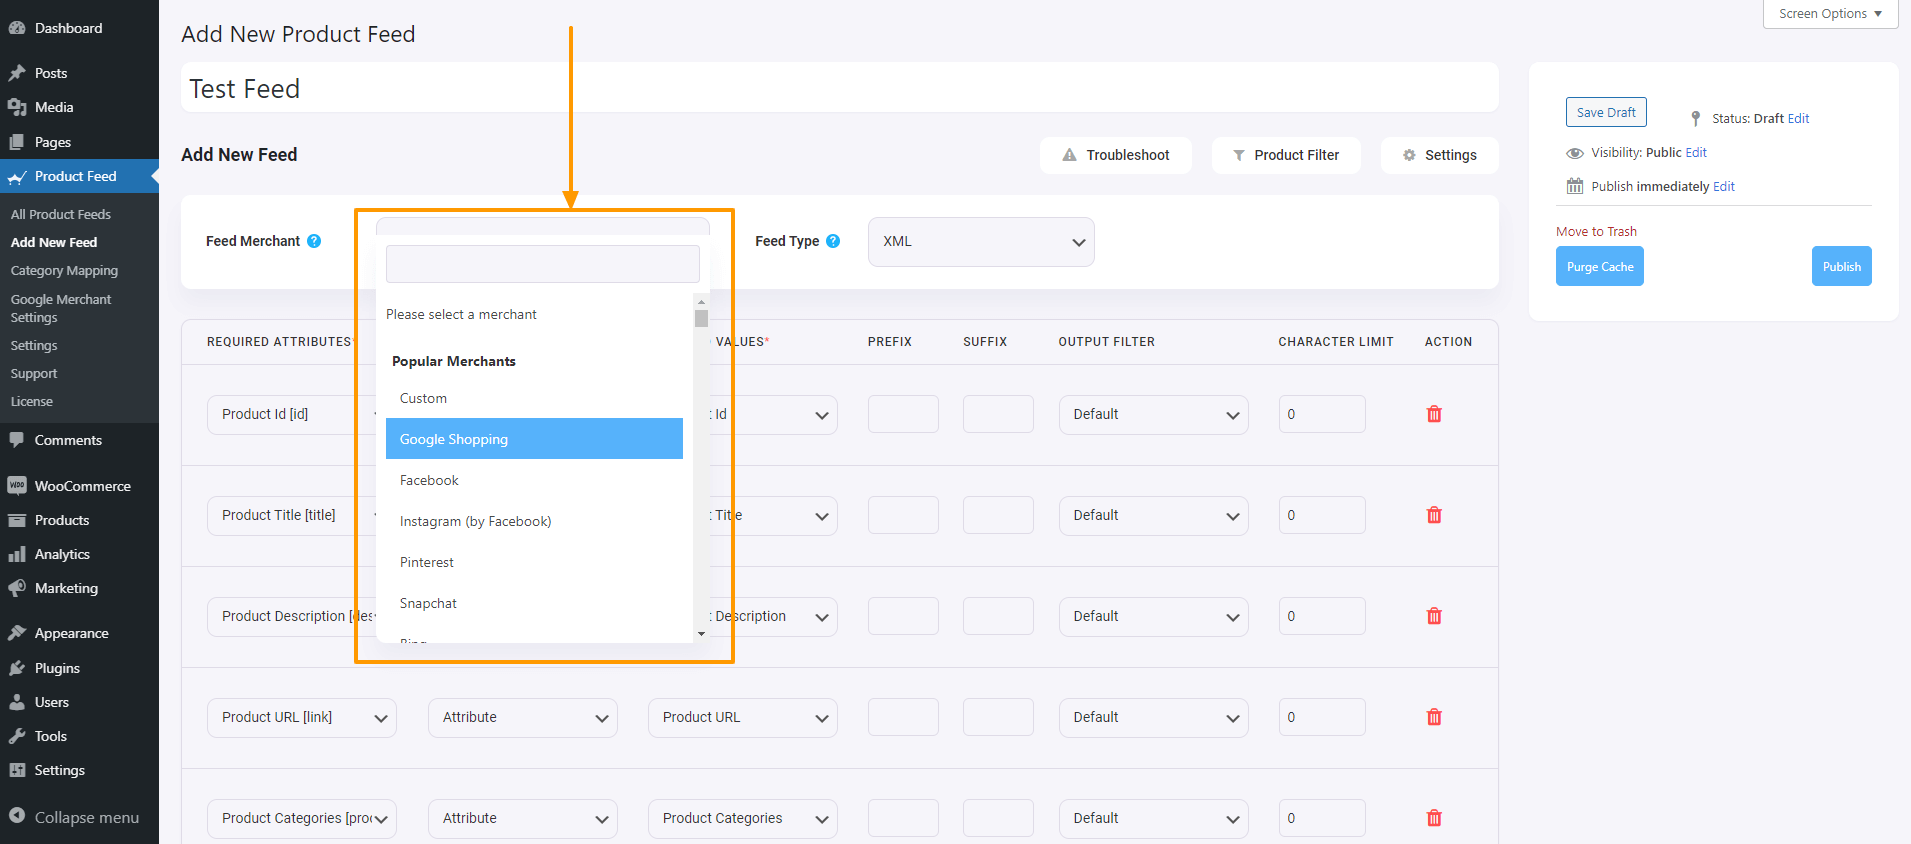Open All Product Feeds submenu item
1911x844 pixels.
tap(61, 214)
